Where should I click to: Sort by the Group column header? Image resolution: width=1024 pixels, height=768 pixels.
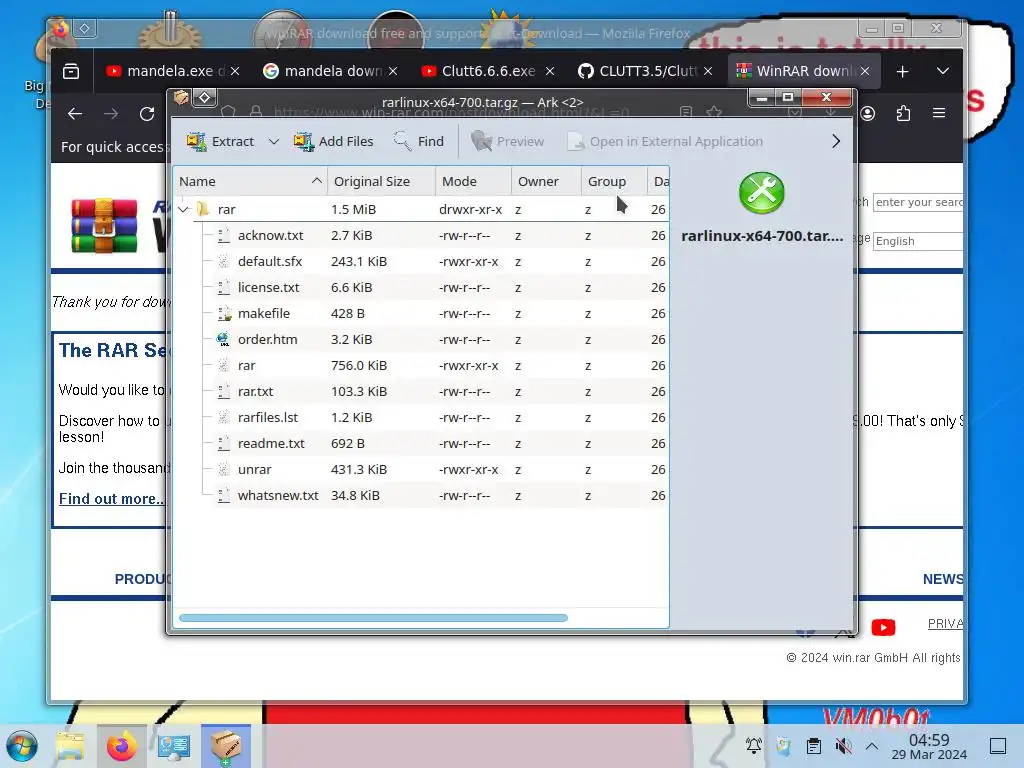point(614,182)
